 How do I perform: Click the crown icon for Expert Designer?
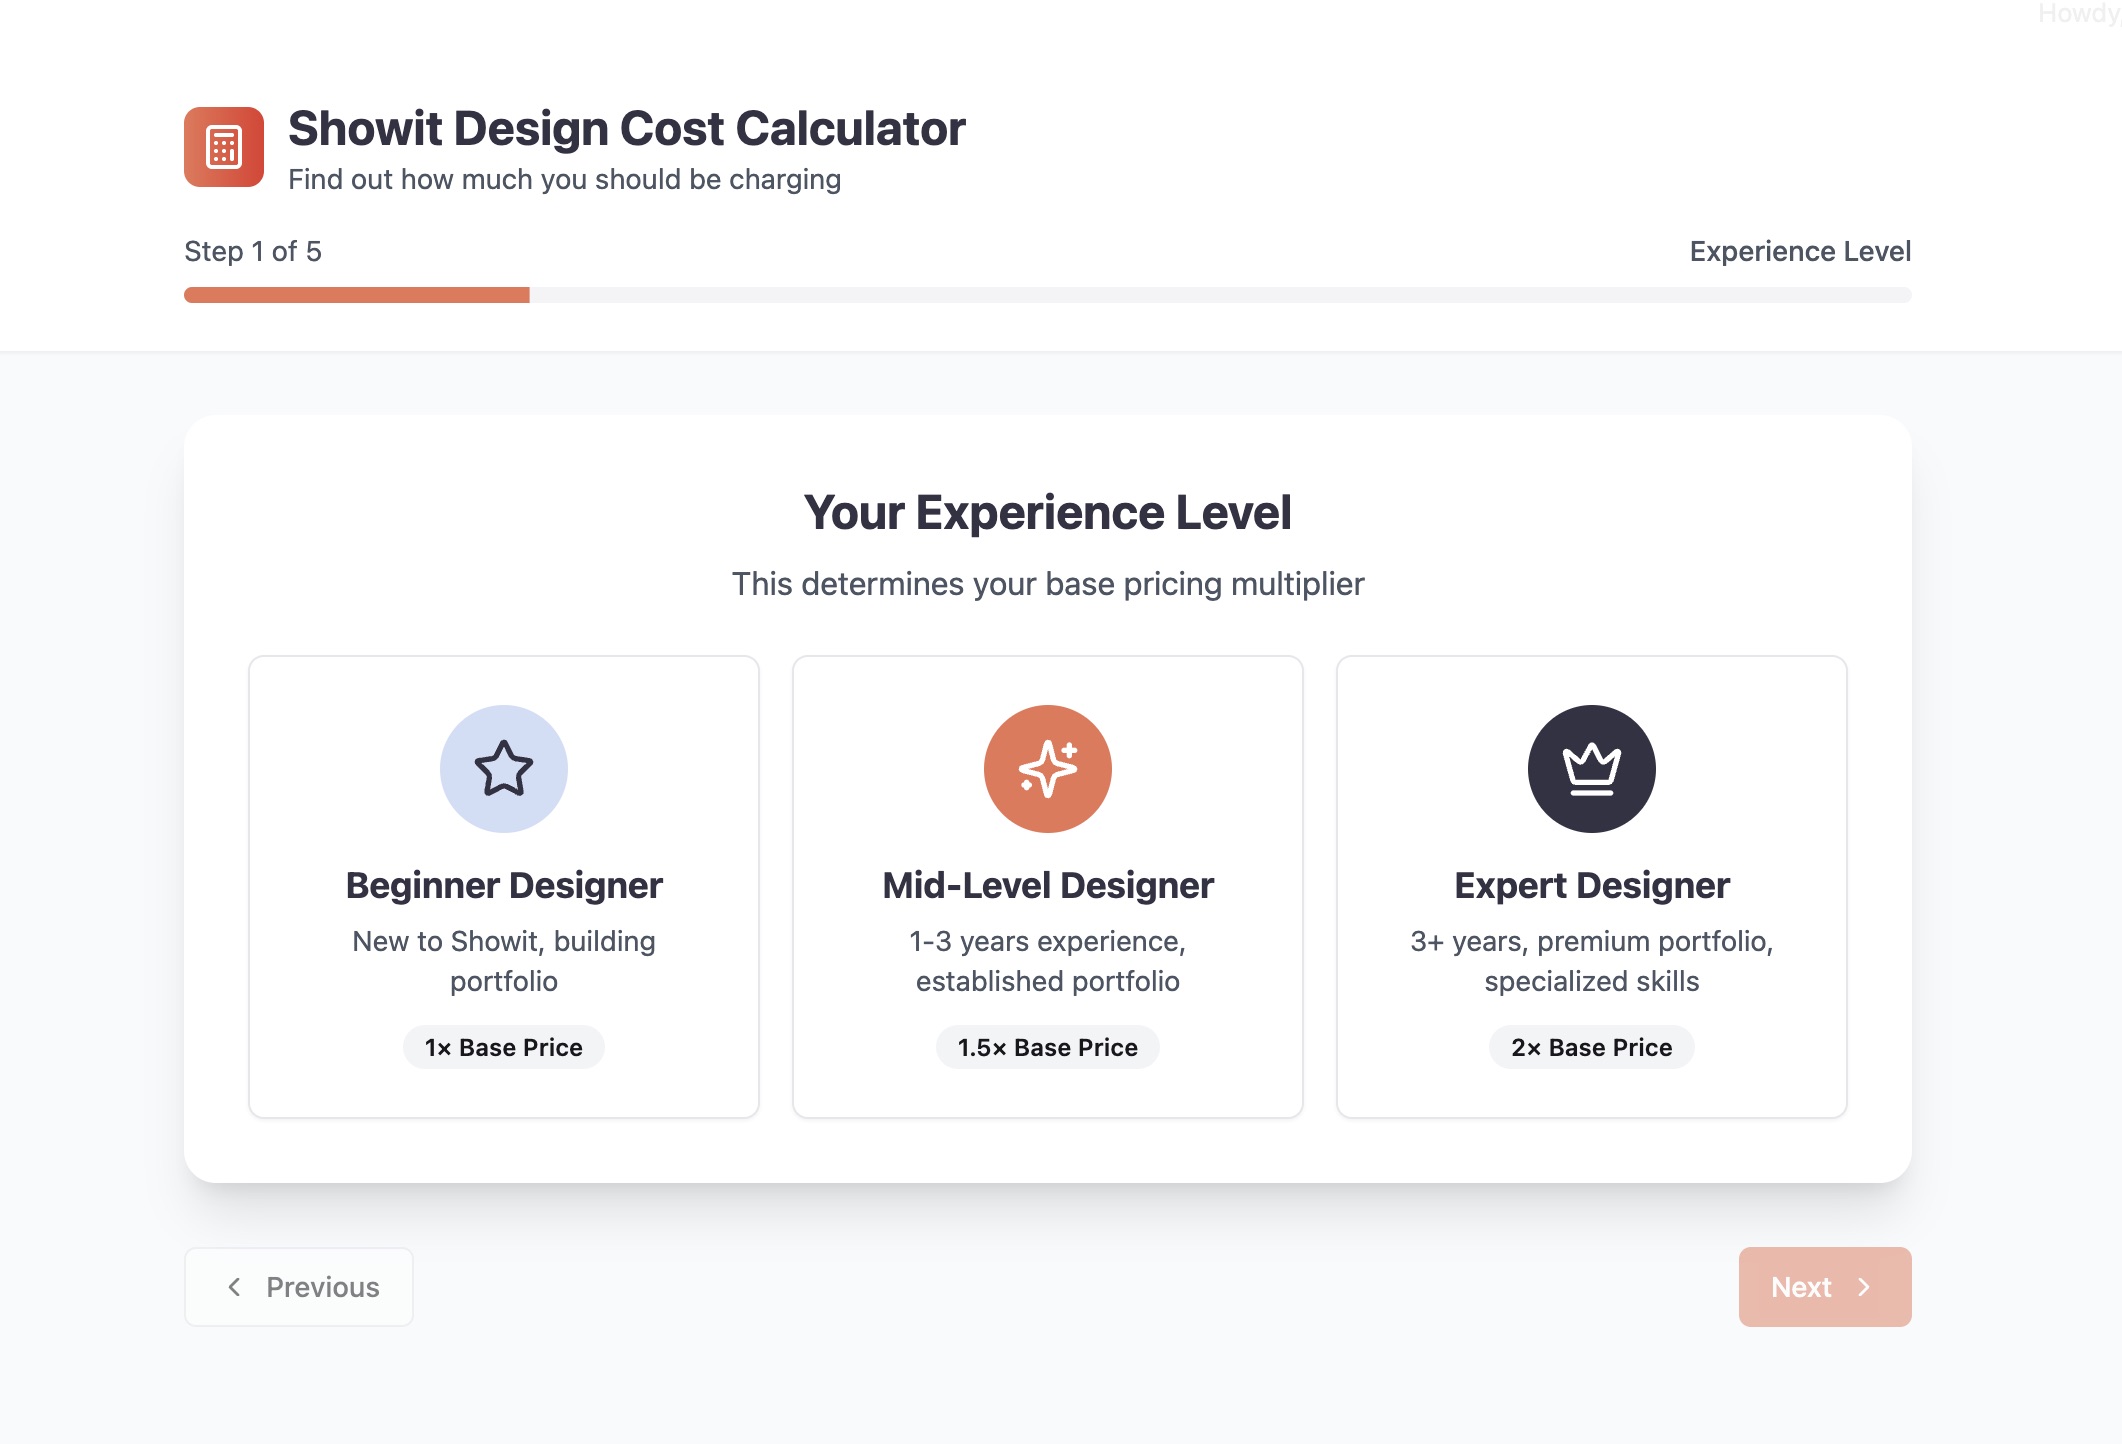(x=1591, y=769)
